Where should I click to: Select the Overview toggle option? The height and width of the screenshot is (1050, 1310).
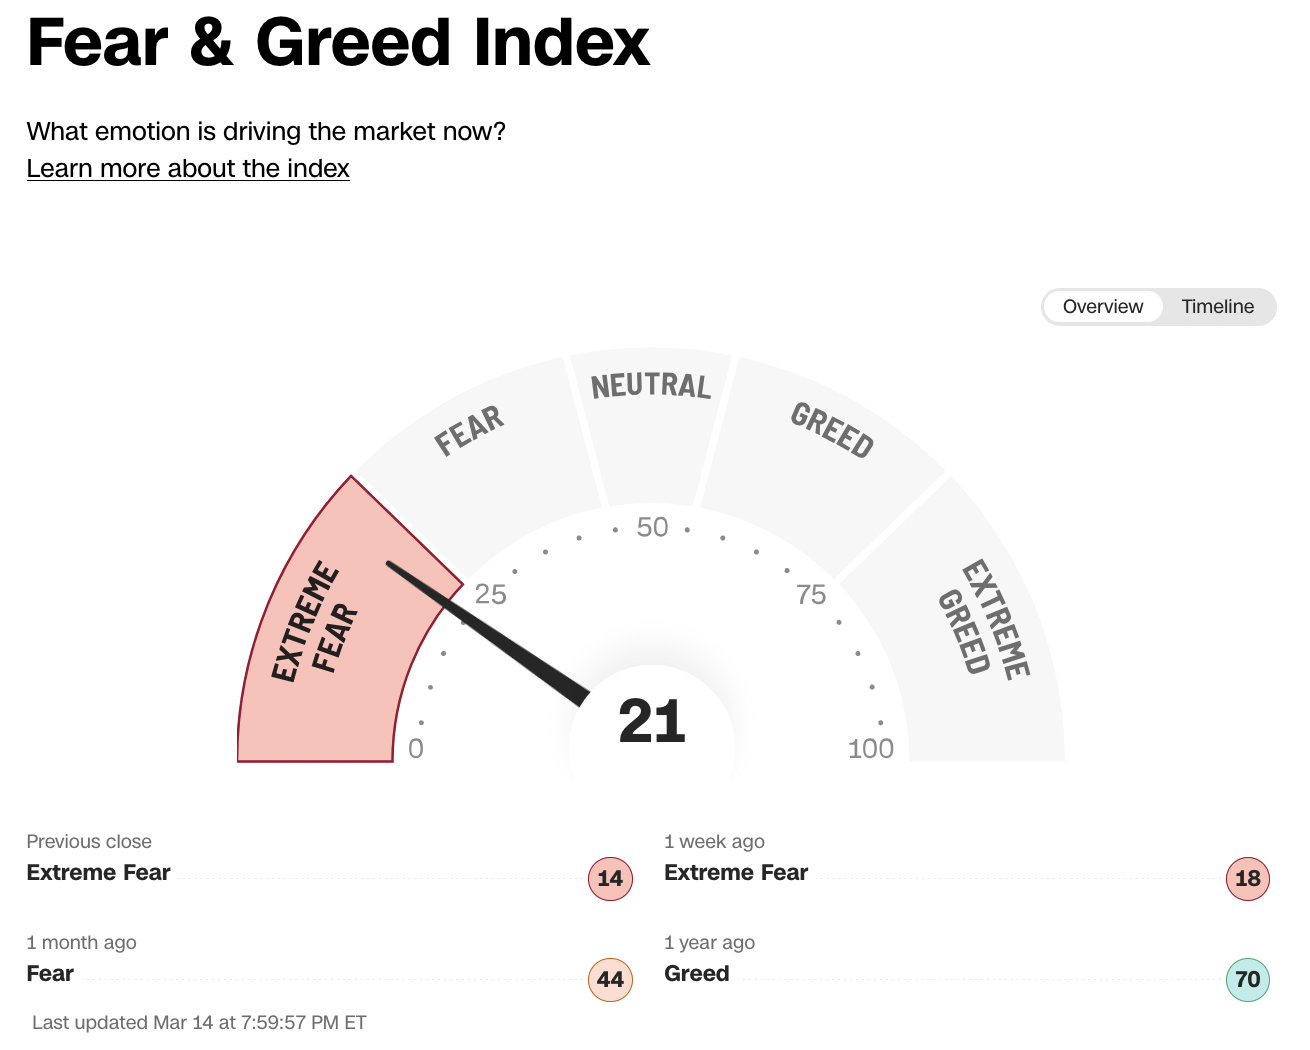[x=1102, y=307]
